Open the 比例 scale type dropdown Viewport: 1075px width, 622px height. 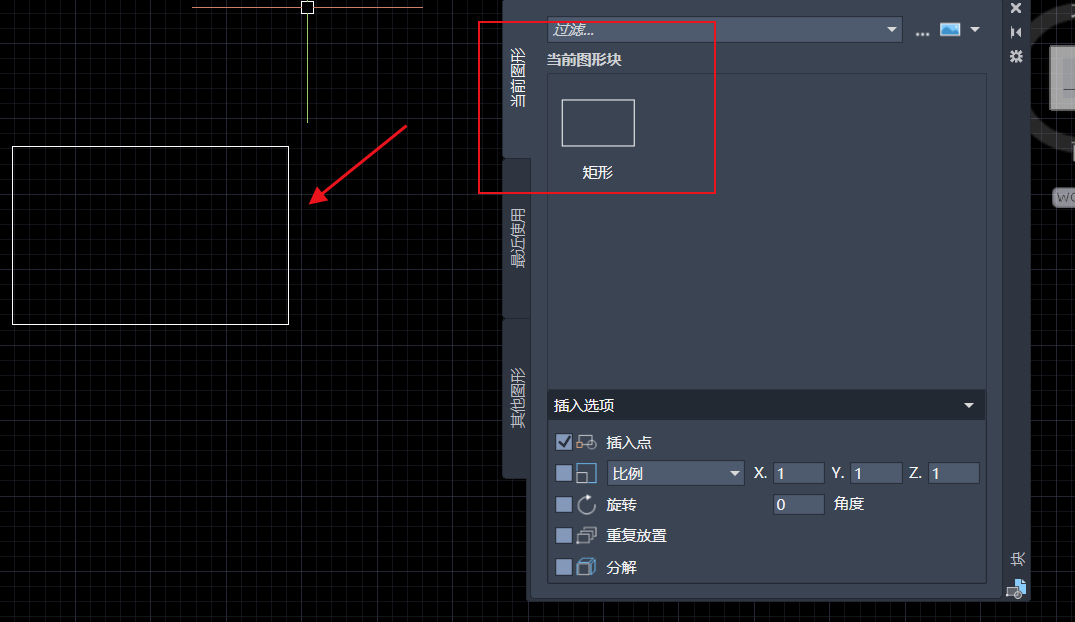676,473
